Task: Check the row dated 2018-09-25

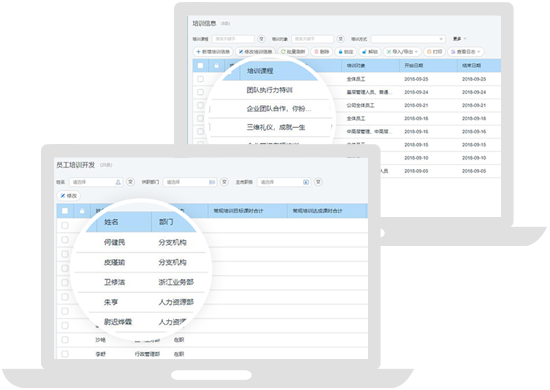Action: point(200,79)
